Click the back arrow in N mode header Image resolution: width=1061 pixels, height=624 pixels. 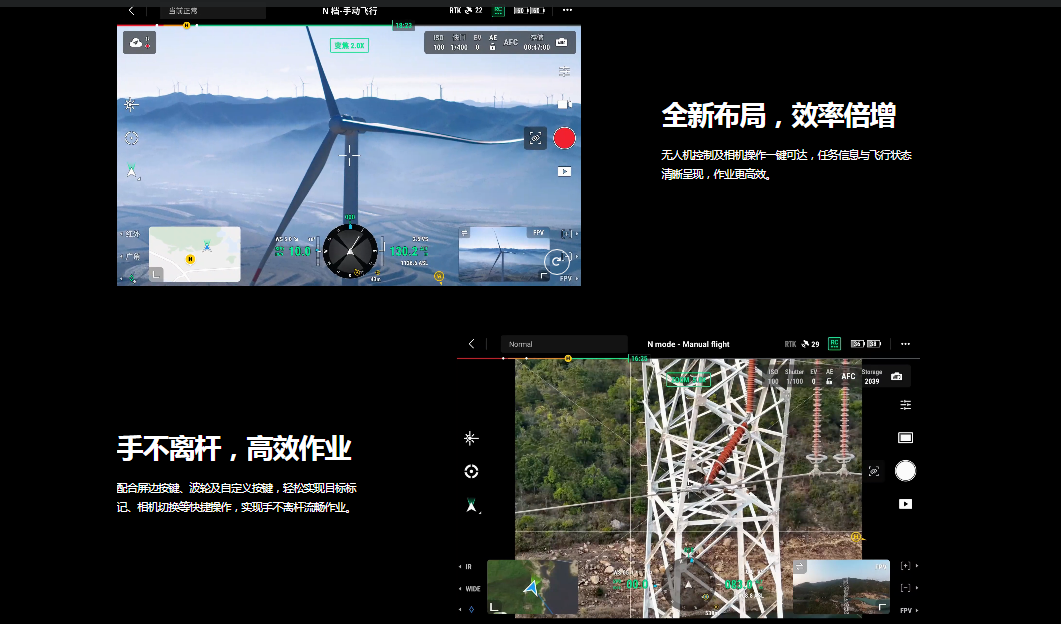(472, 344)
